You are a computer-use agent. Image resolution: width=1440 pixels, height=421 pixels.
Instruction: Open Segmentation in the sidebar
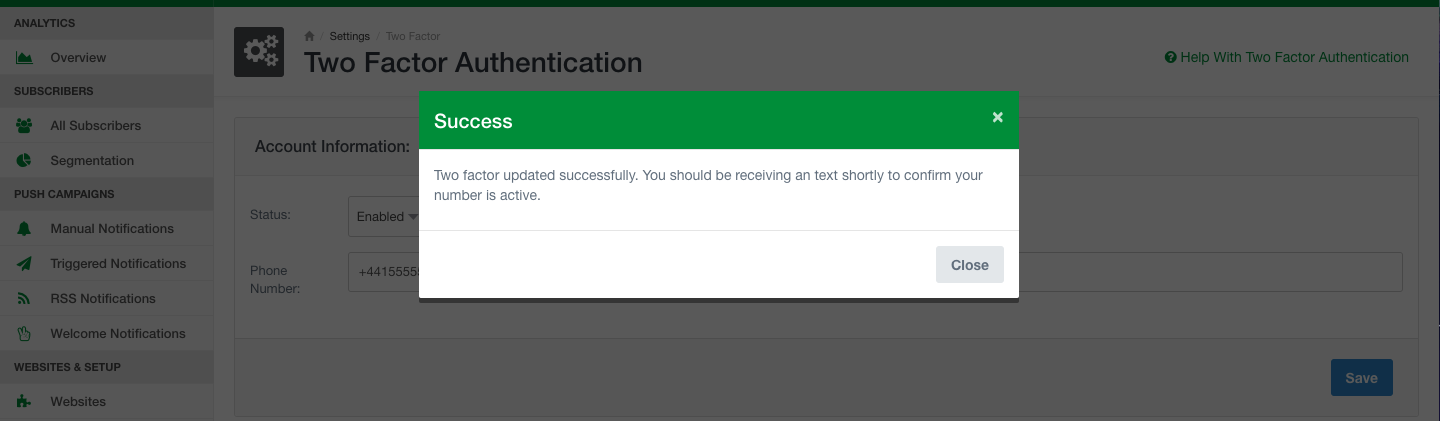click(x=92, y=161)
